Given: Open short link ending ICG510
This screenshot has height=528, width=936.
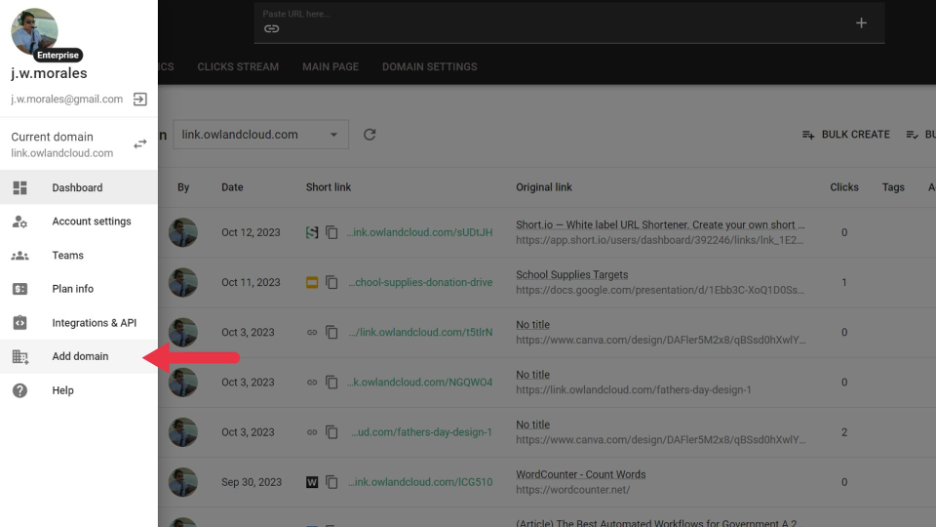Looking at the screenshot, I should click(x=420, y=482).
